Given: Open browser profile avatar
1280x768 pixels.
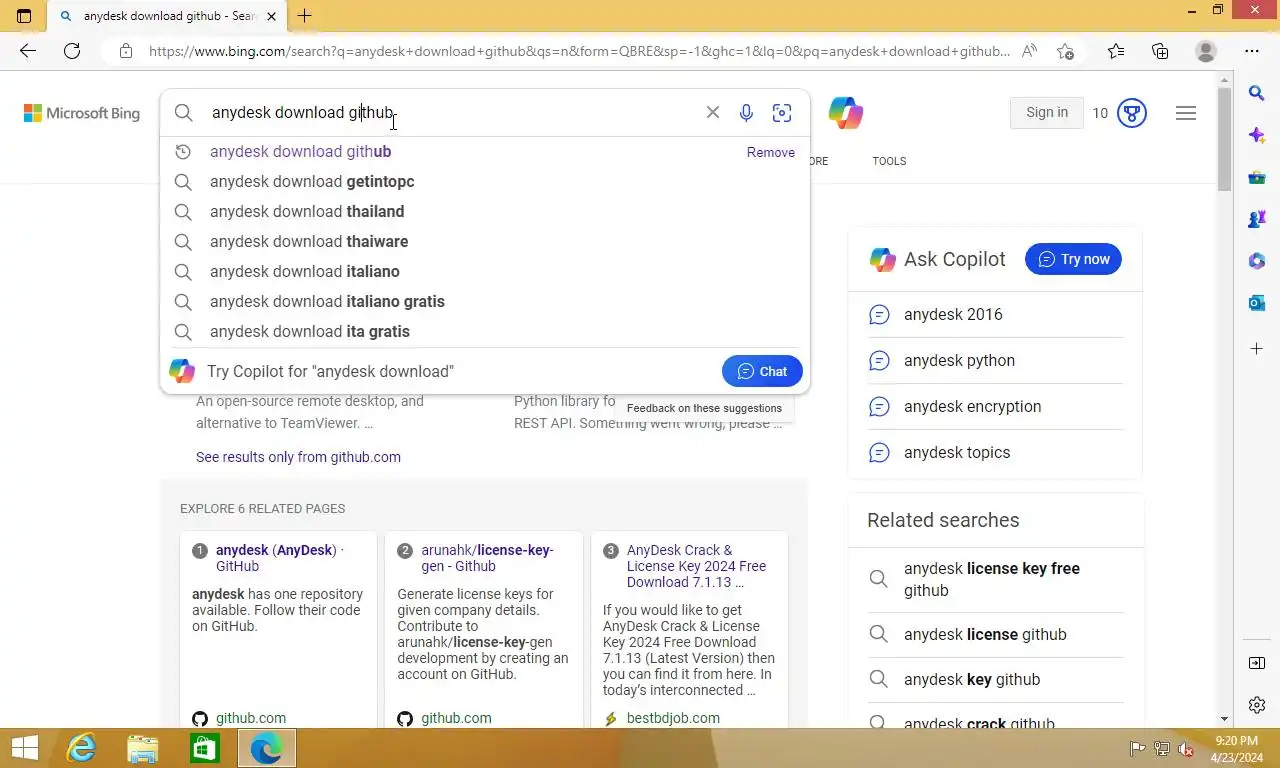Looking at the screenshot, I should (1206, 51).
